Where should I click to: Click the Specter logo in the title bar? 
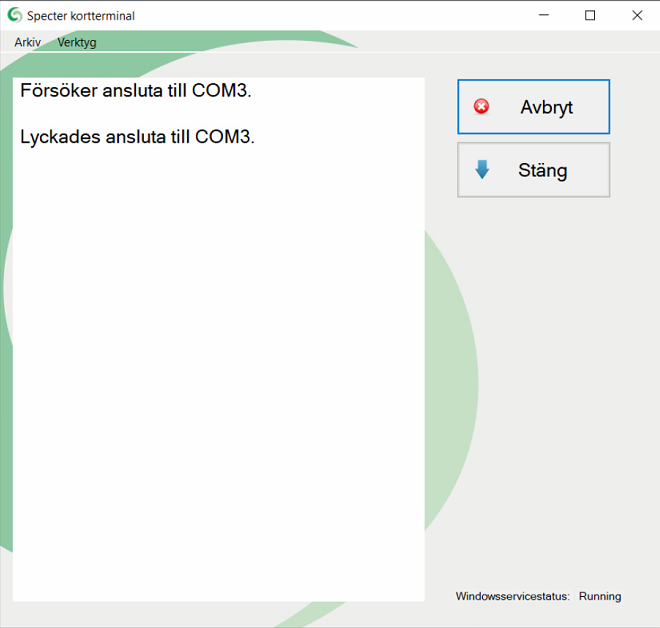14,15
